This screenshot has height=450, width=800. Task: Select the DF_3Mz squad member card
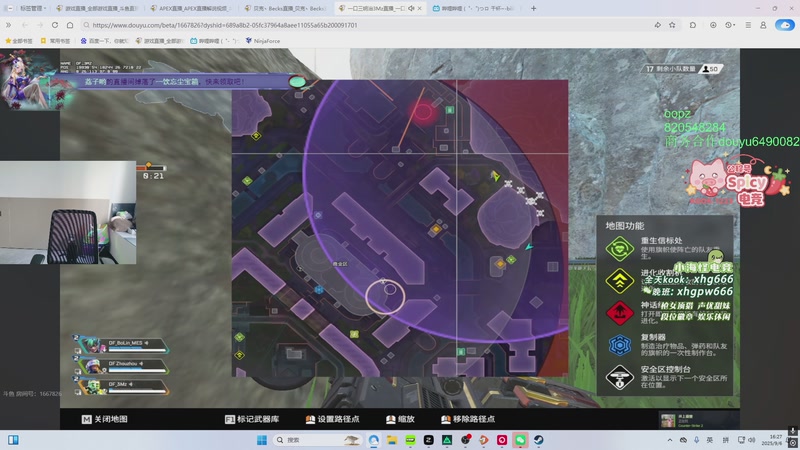[x=122, y=387]
